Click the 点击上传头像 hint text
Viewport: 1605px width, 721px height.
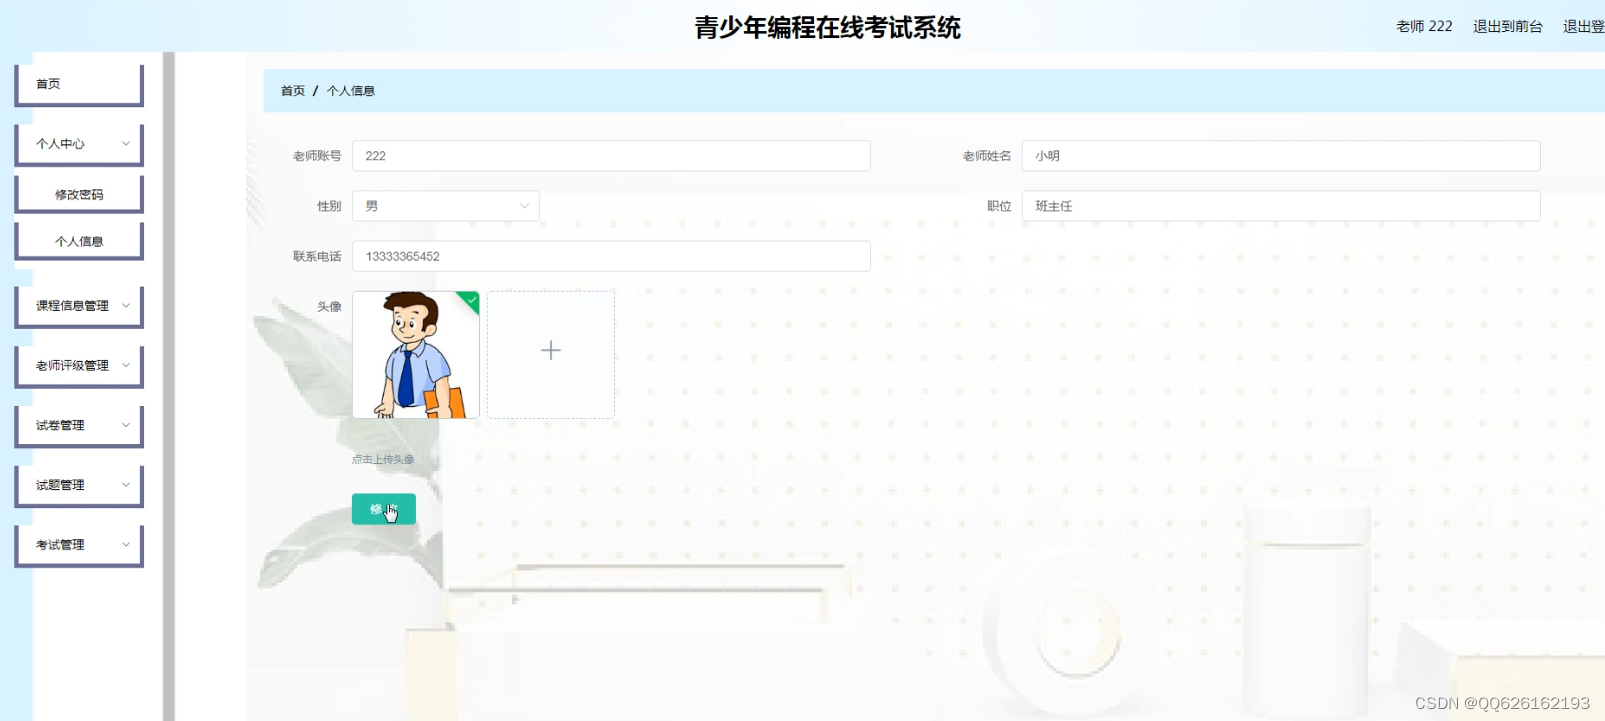[x=383, y=460]
